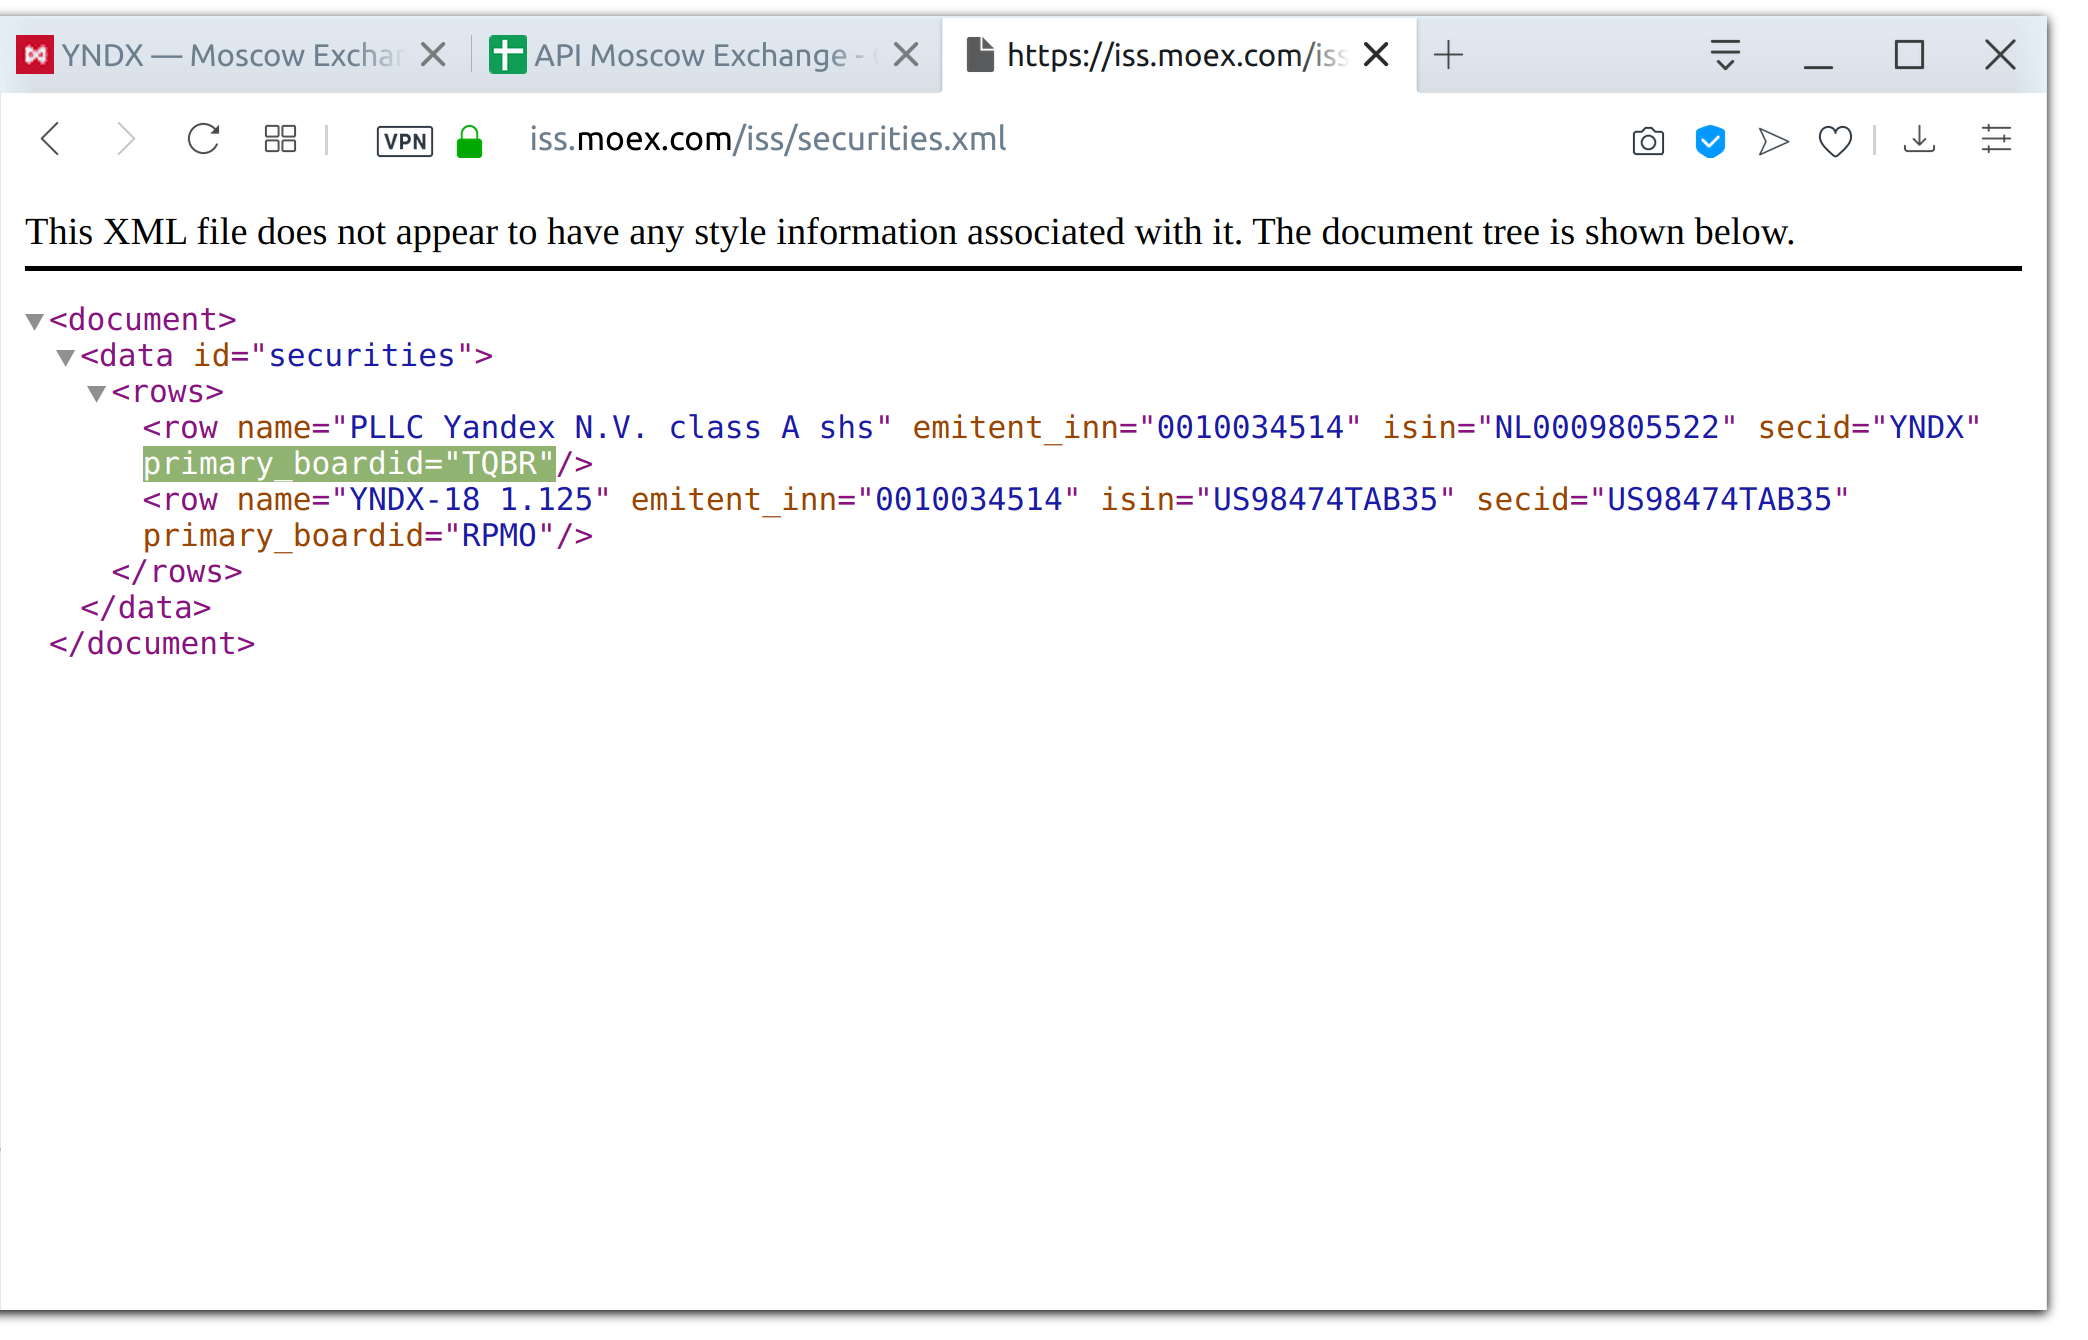2088x1340 pixels.
Task: Click the green security padlock
Action: (x=469, y=141)
